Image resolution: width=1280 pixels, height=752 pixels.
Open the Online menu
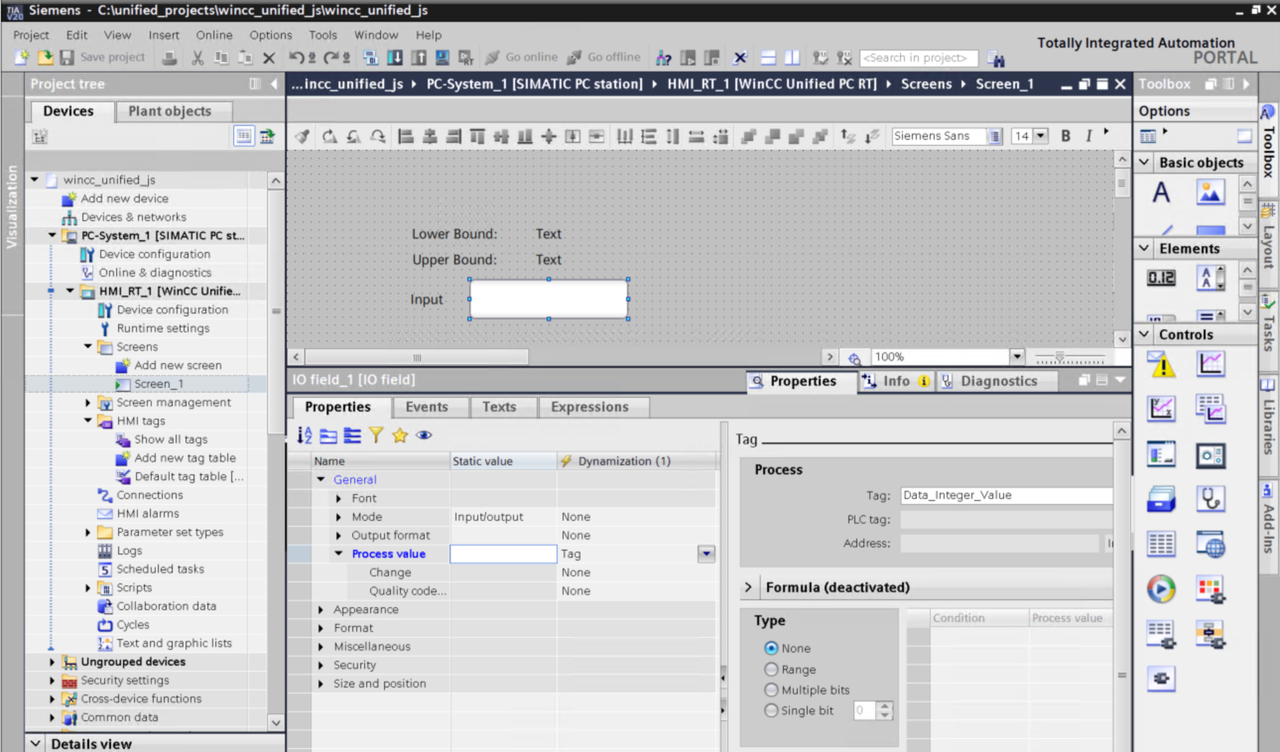click(214, 35)
